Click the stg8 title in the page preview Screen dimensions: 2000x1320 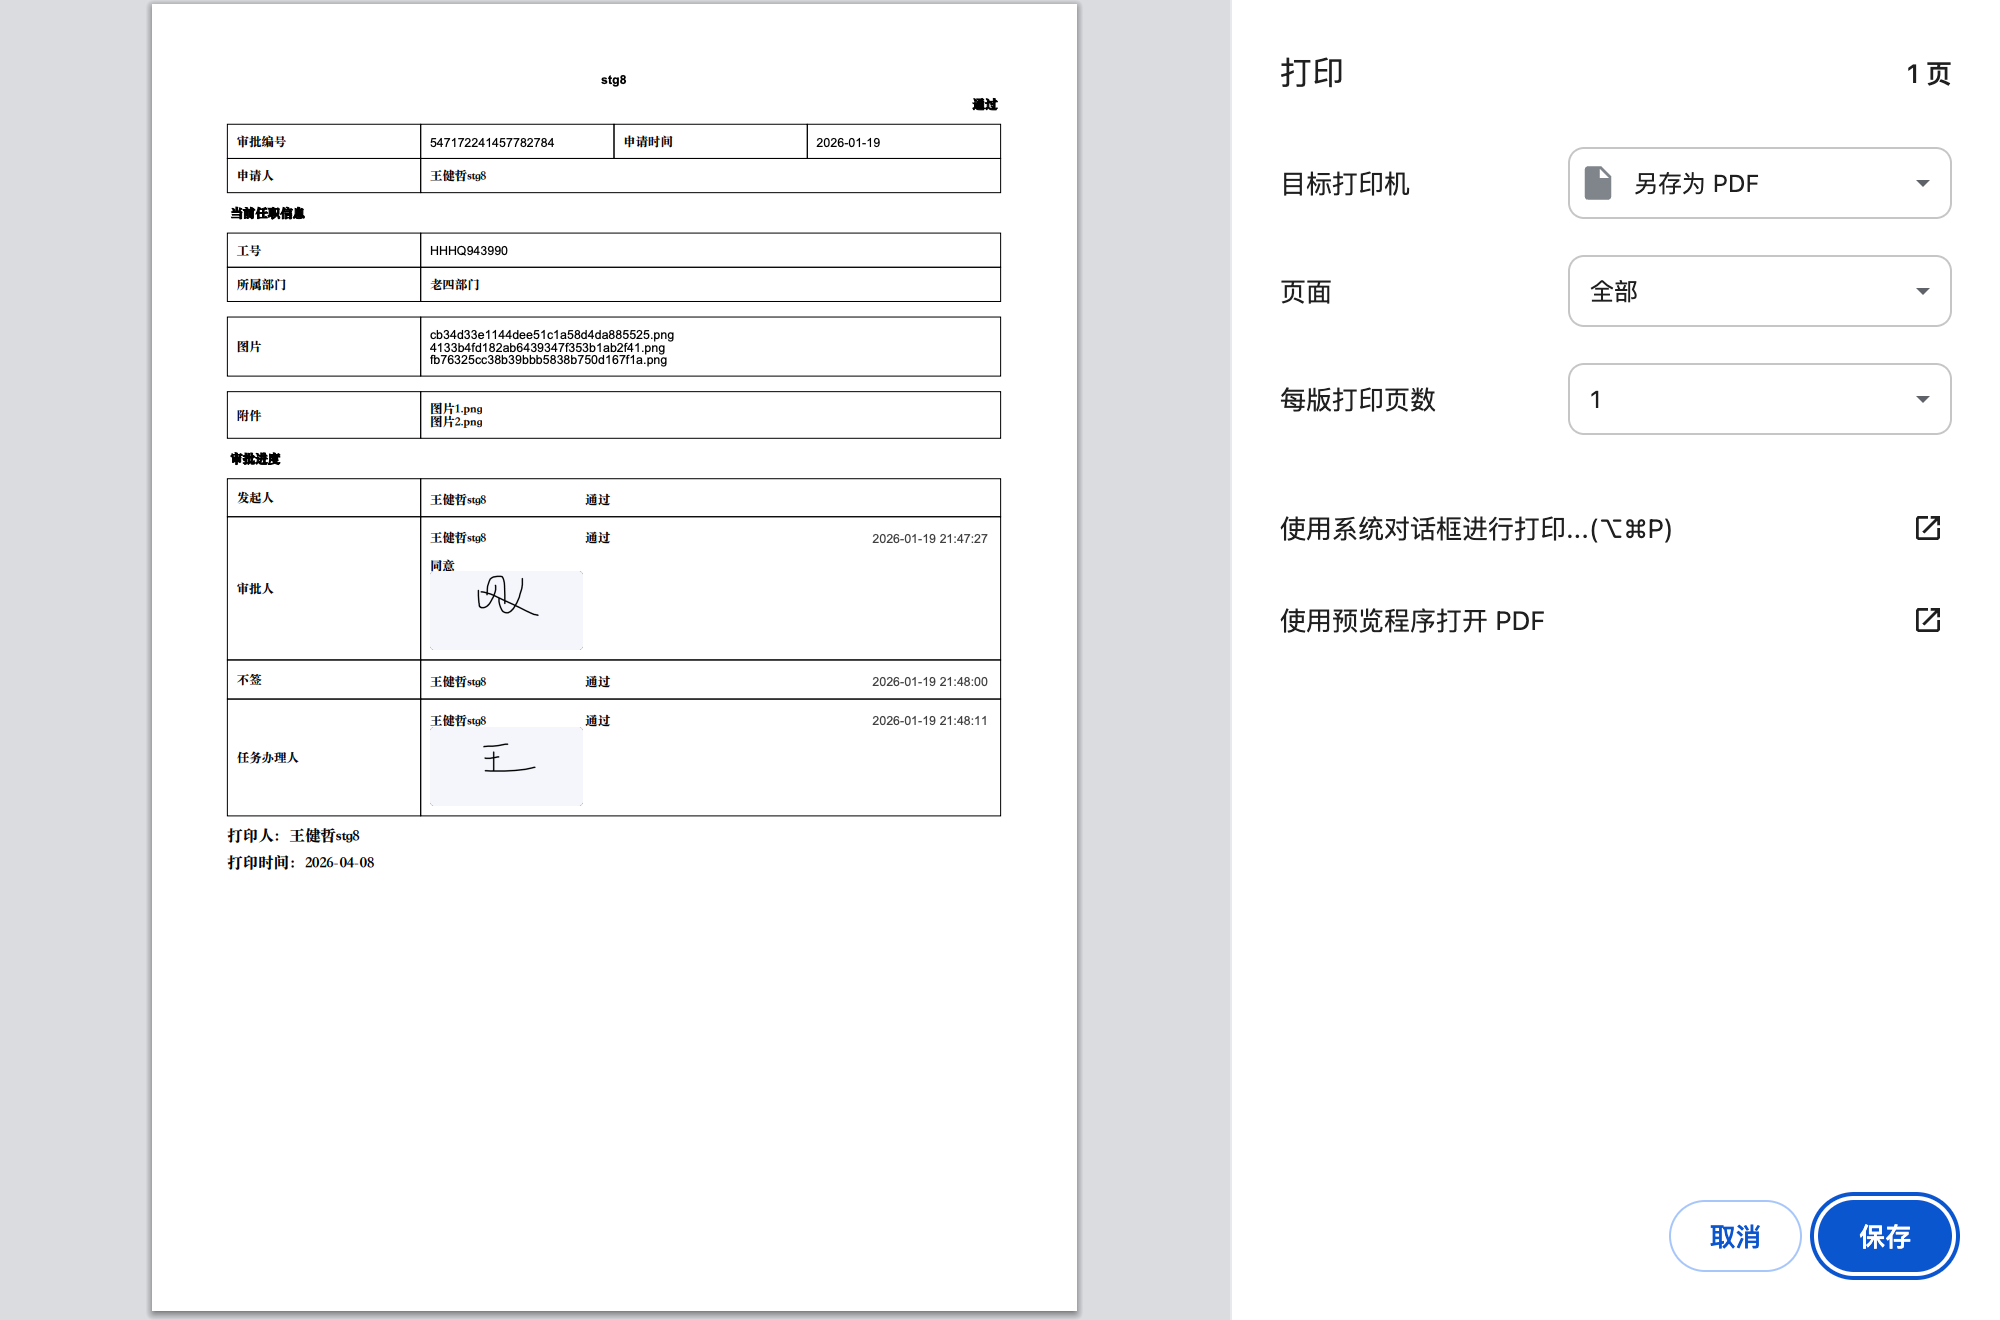click(613, 80)
